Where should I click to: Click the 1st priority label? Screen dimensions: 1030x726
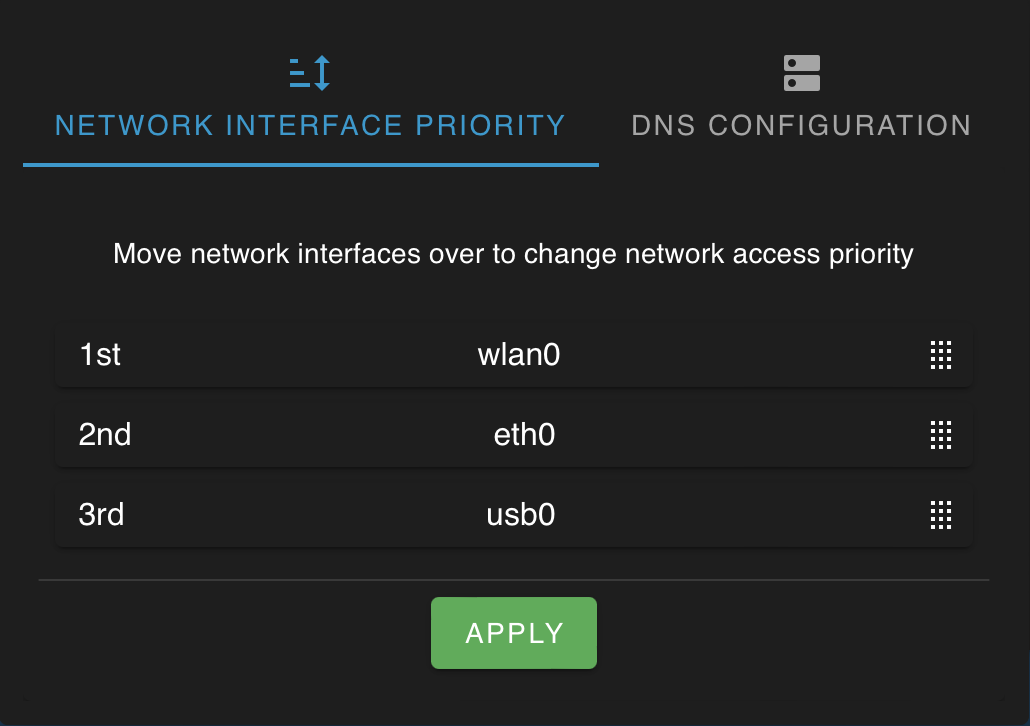99,355
